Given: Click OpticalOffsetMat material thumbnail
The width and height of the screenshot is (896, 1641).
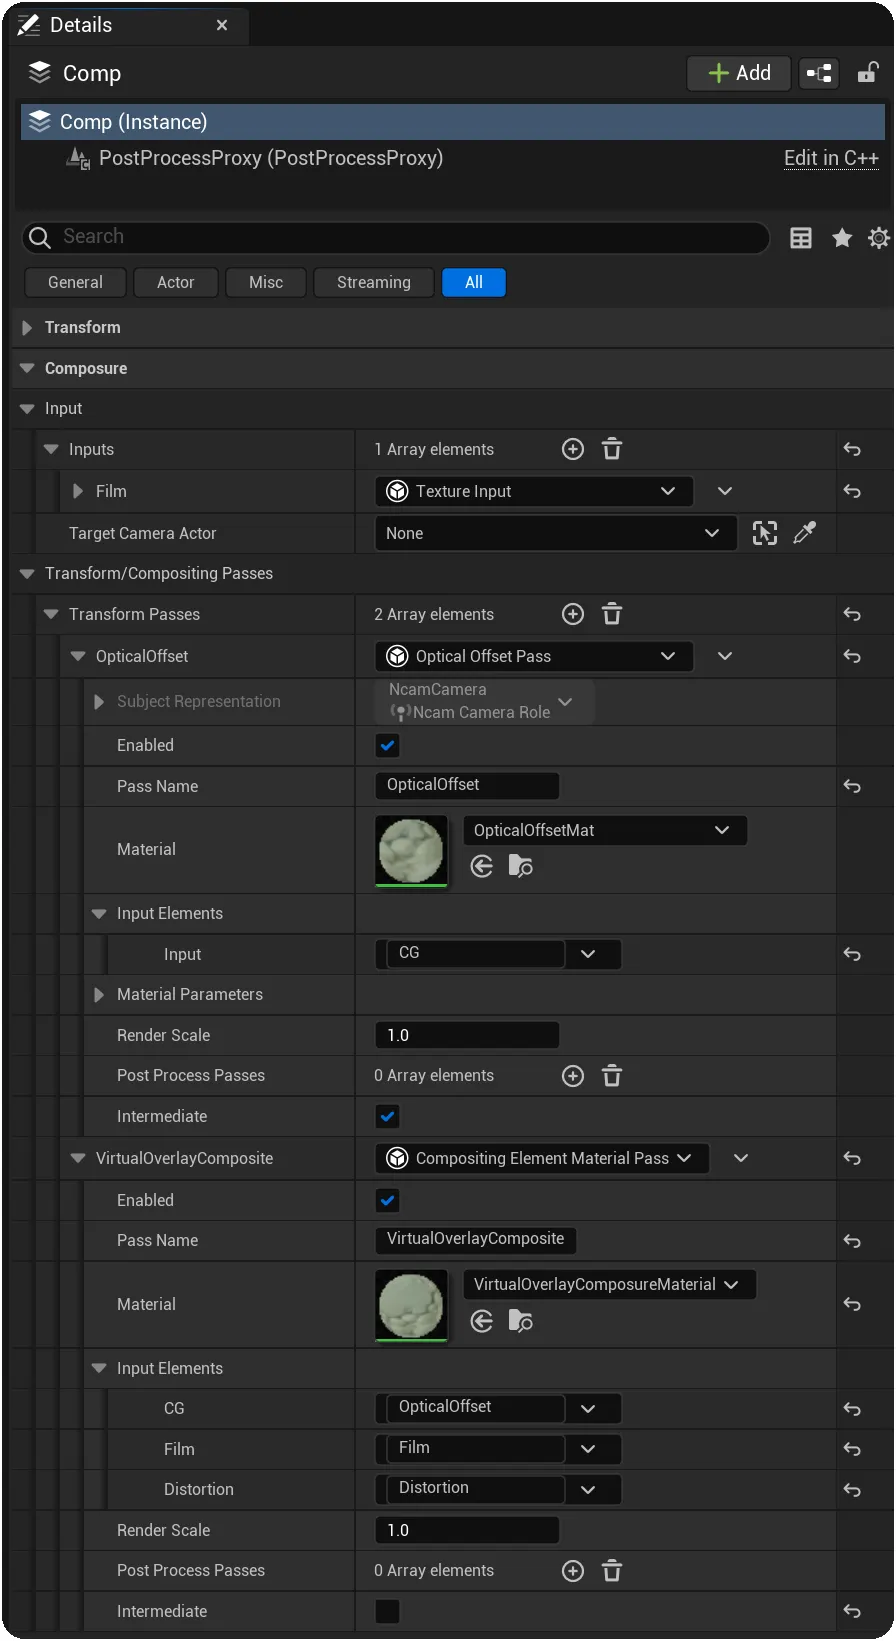Looking at the screenshot, I should pos(411,850).
